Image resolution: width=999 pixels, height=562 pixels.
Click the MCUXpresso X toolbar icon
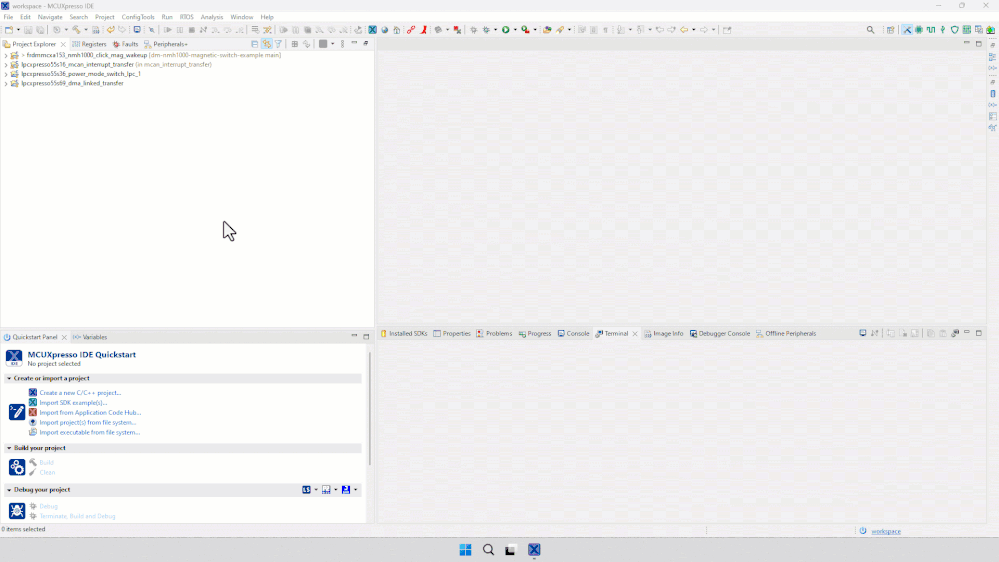tap(373, 30)
